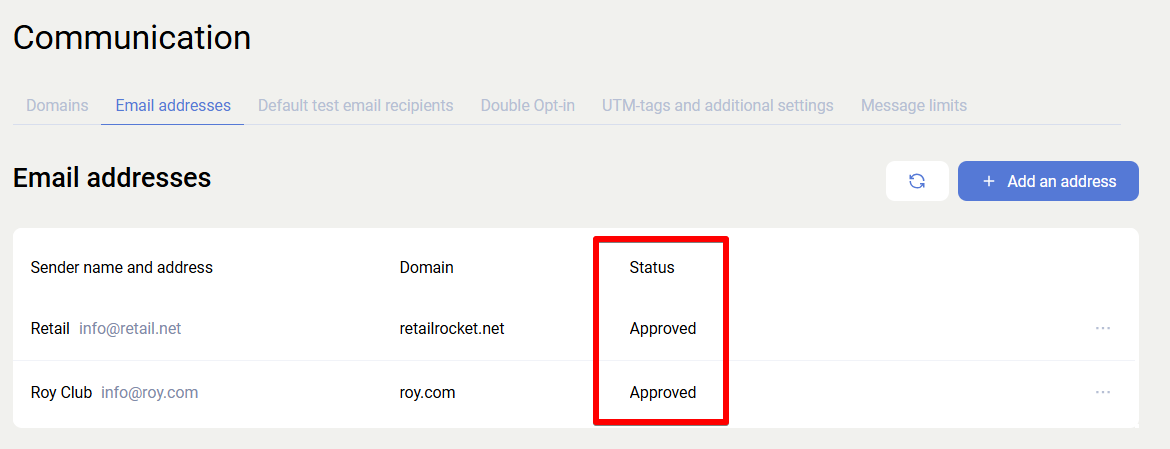
Task: Click the Roy Club sender name
Action: [x=61, y=392]
